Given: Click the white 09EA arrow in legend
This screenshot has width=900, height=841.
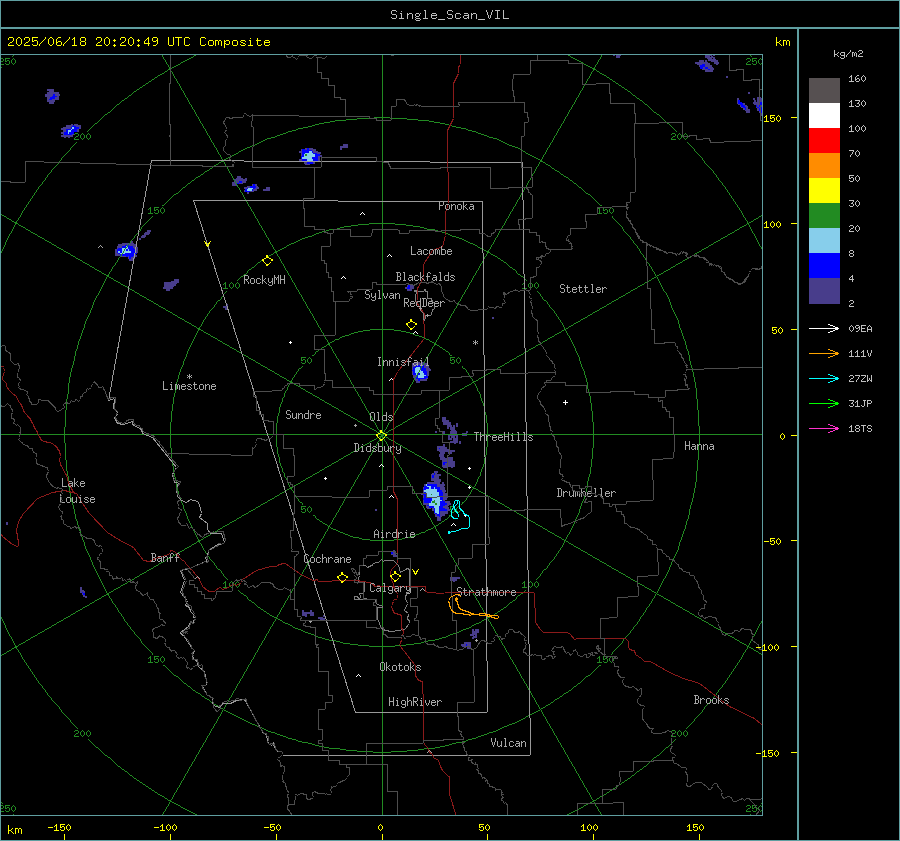Looking at the screenshot, I should click(x=824, y=328).
